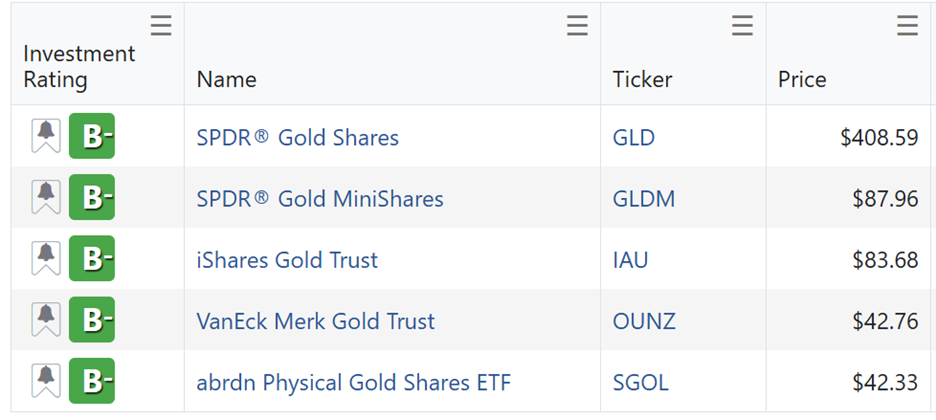Click the B- rating badge for IAU
The height and width of the screenshot is (420, 936).
pyautogui.click(x=92, y=260)
